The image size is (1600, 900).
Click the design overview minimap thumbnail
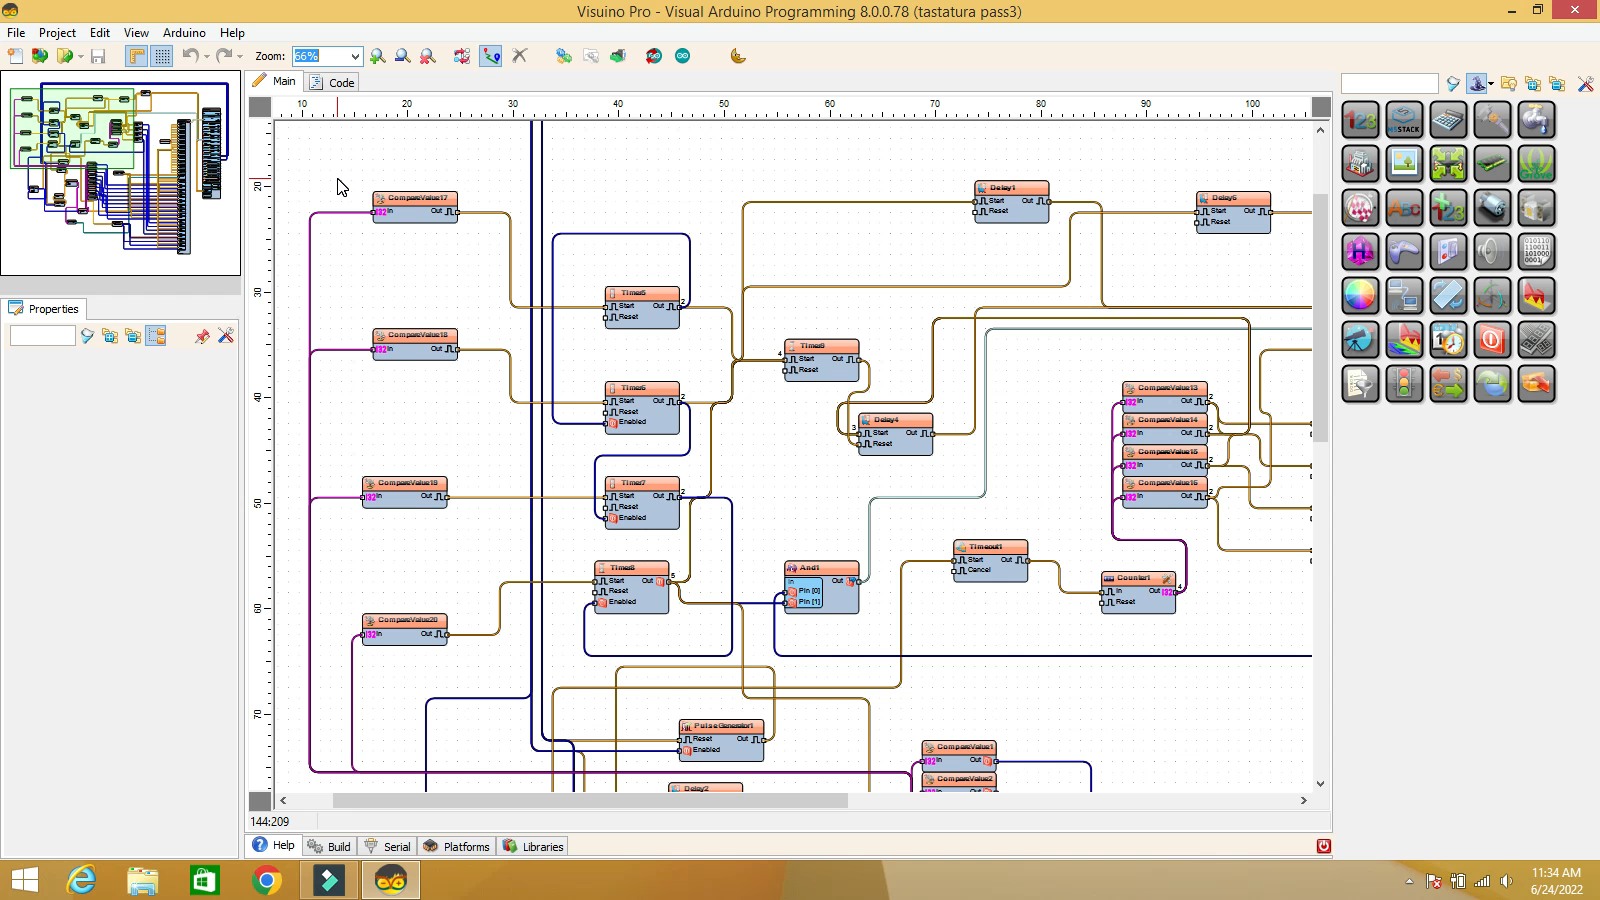[x=120, y=172]
